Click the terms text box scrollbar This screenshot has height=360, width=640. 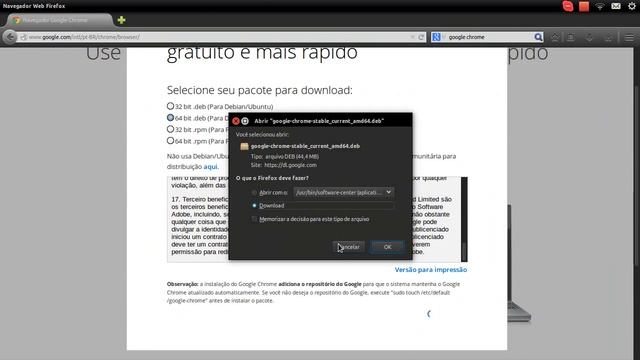click(x=464, y=219)
